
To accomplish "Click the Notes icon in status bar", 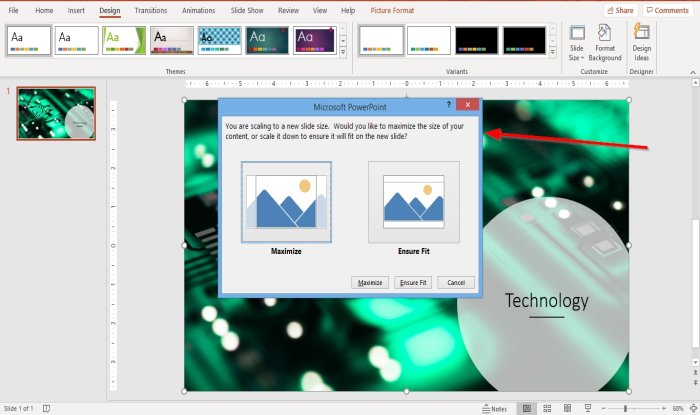I will [494, 408].
